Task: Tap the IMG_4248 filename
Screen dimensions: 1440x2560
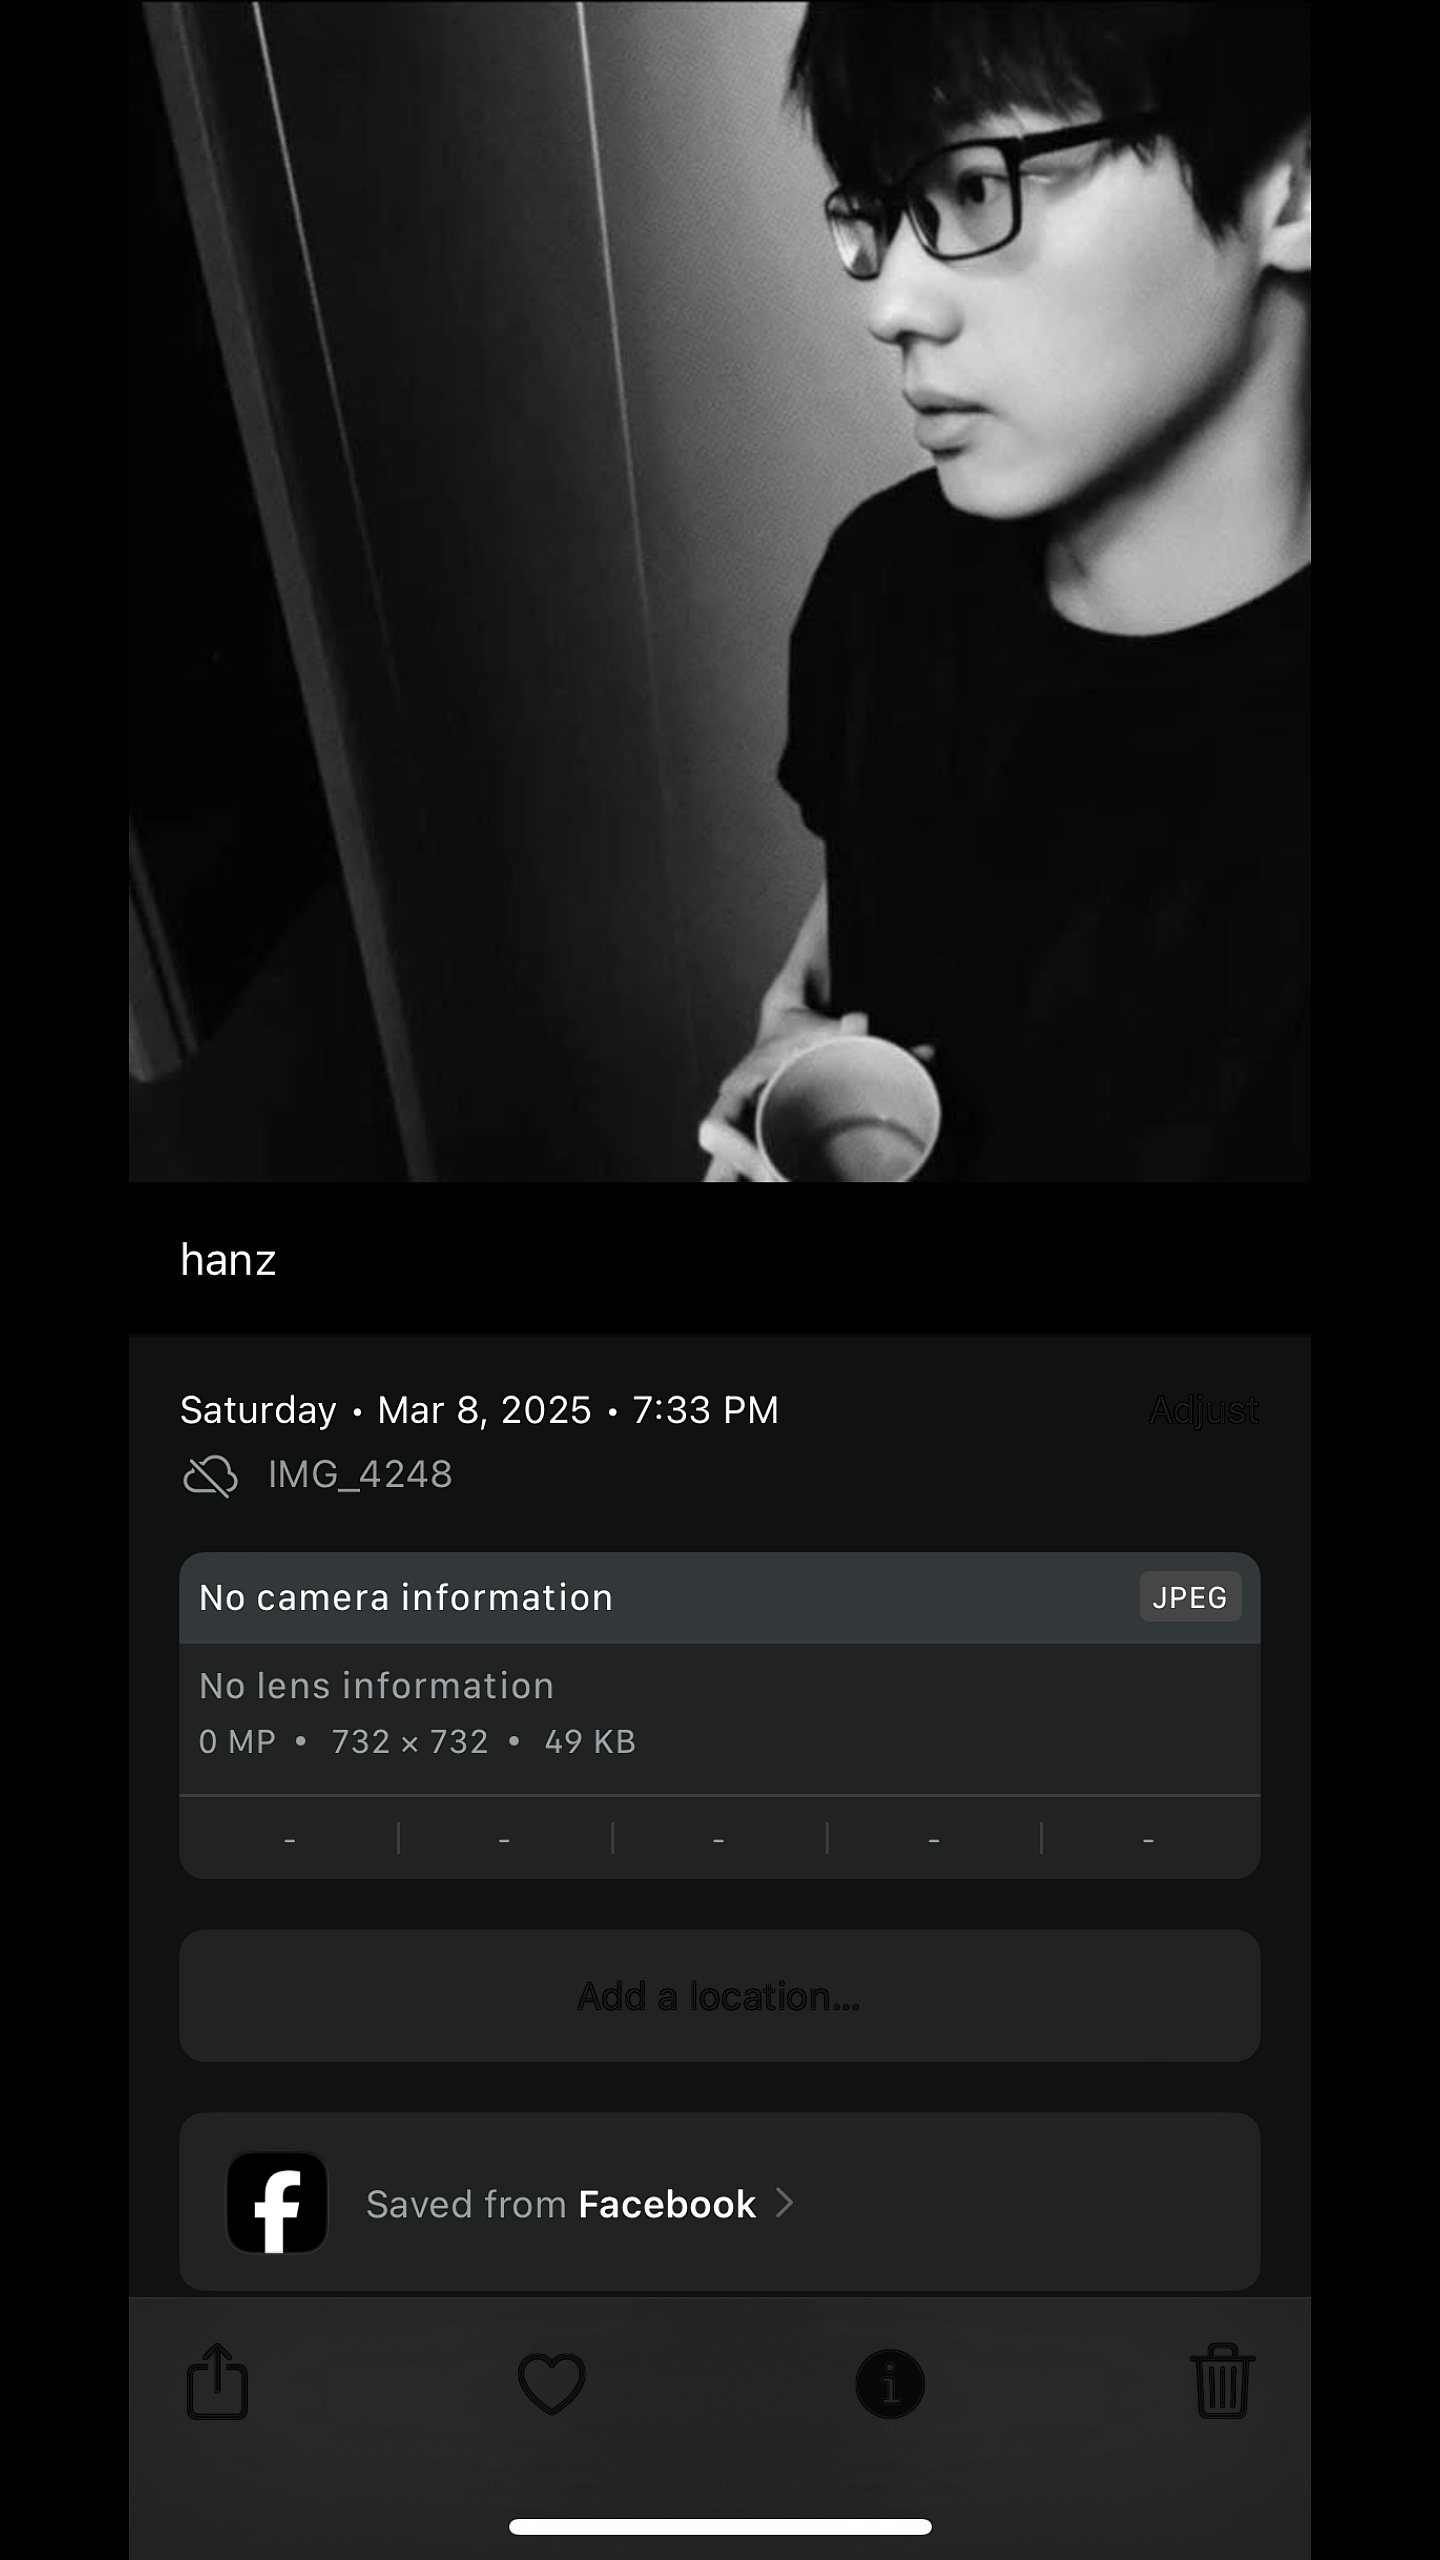Action: coord(360,1475)
